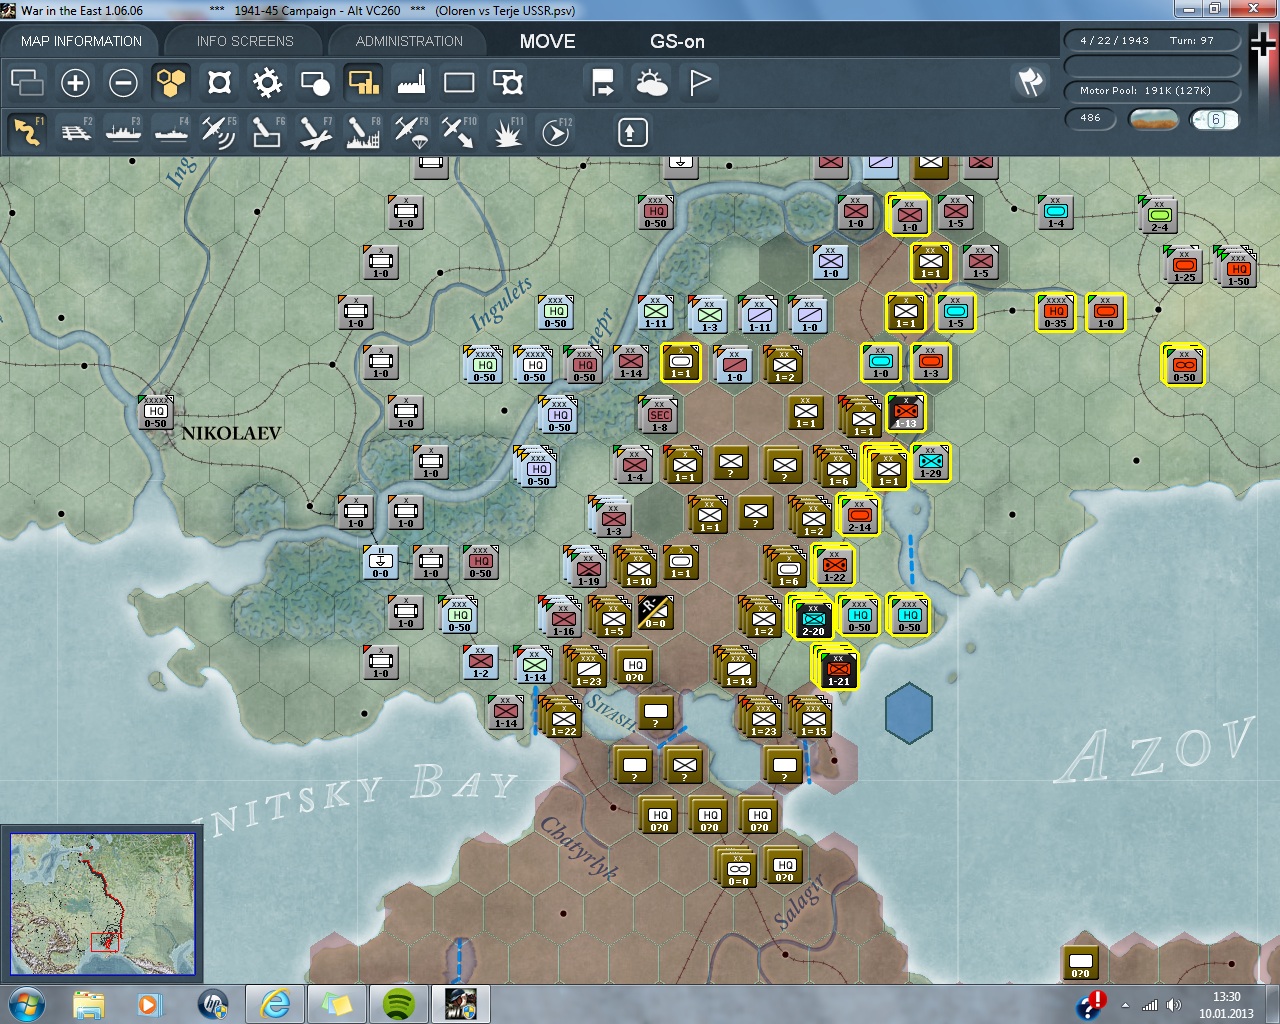This screenshot has width=1280, height=1024.
Task: Click the crossed flags icon
Action: [1030, 82]
